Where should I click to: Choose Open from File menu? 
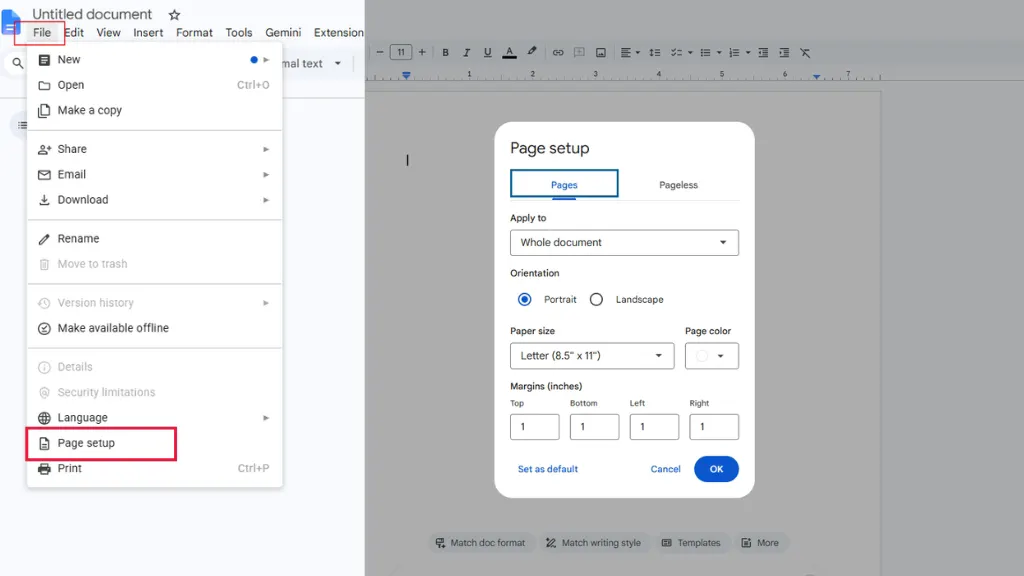pos(154,85)
